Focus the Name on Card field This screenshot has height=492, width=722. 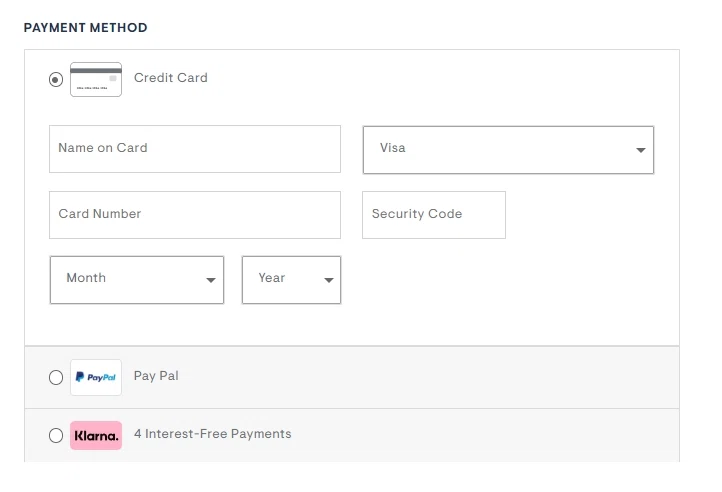coord(195,149)
